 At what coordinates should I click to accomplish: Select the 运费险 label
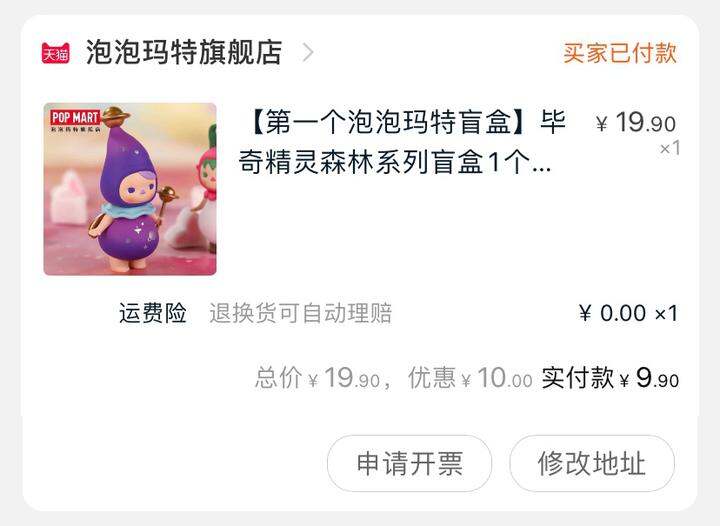pos(152,313)
